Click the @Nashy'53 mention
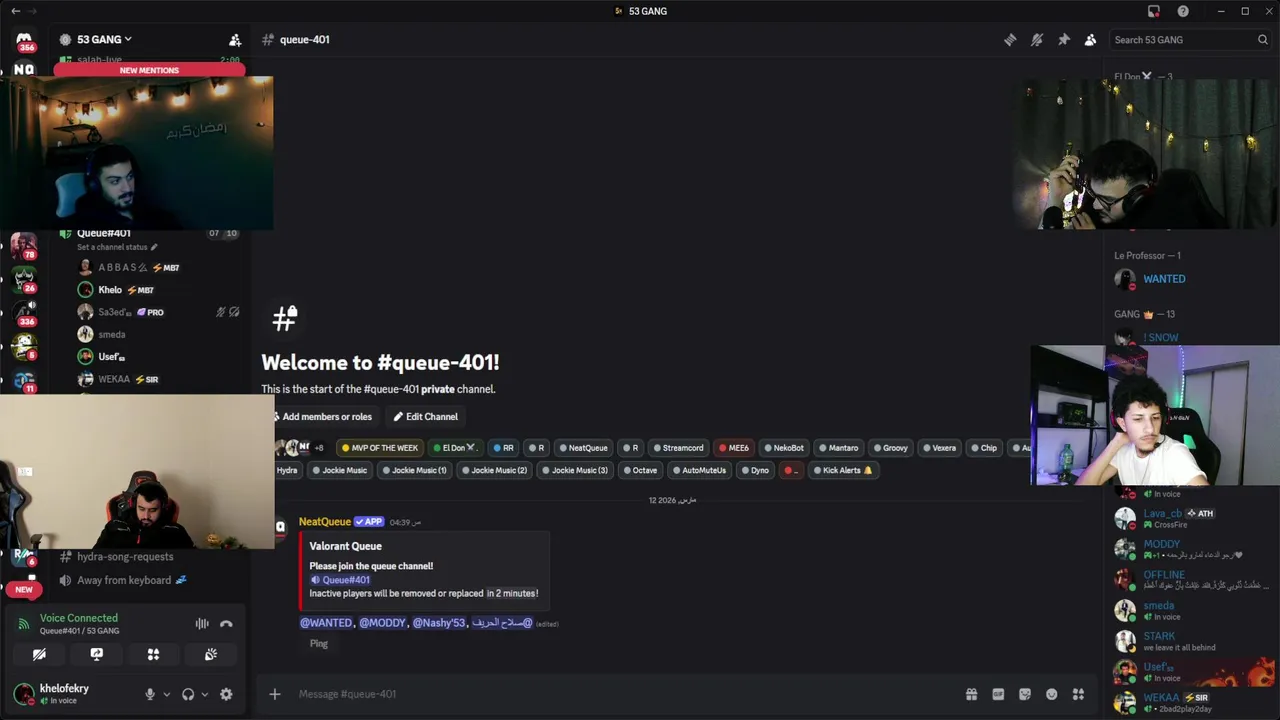Viewport: 1280px width, 720px height. [439, 623]
